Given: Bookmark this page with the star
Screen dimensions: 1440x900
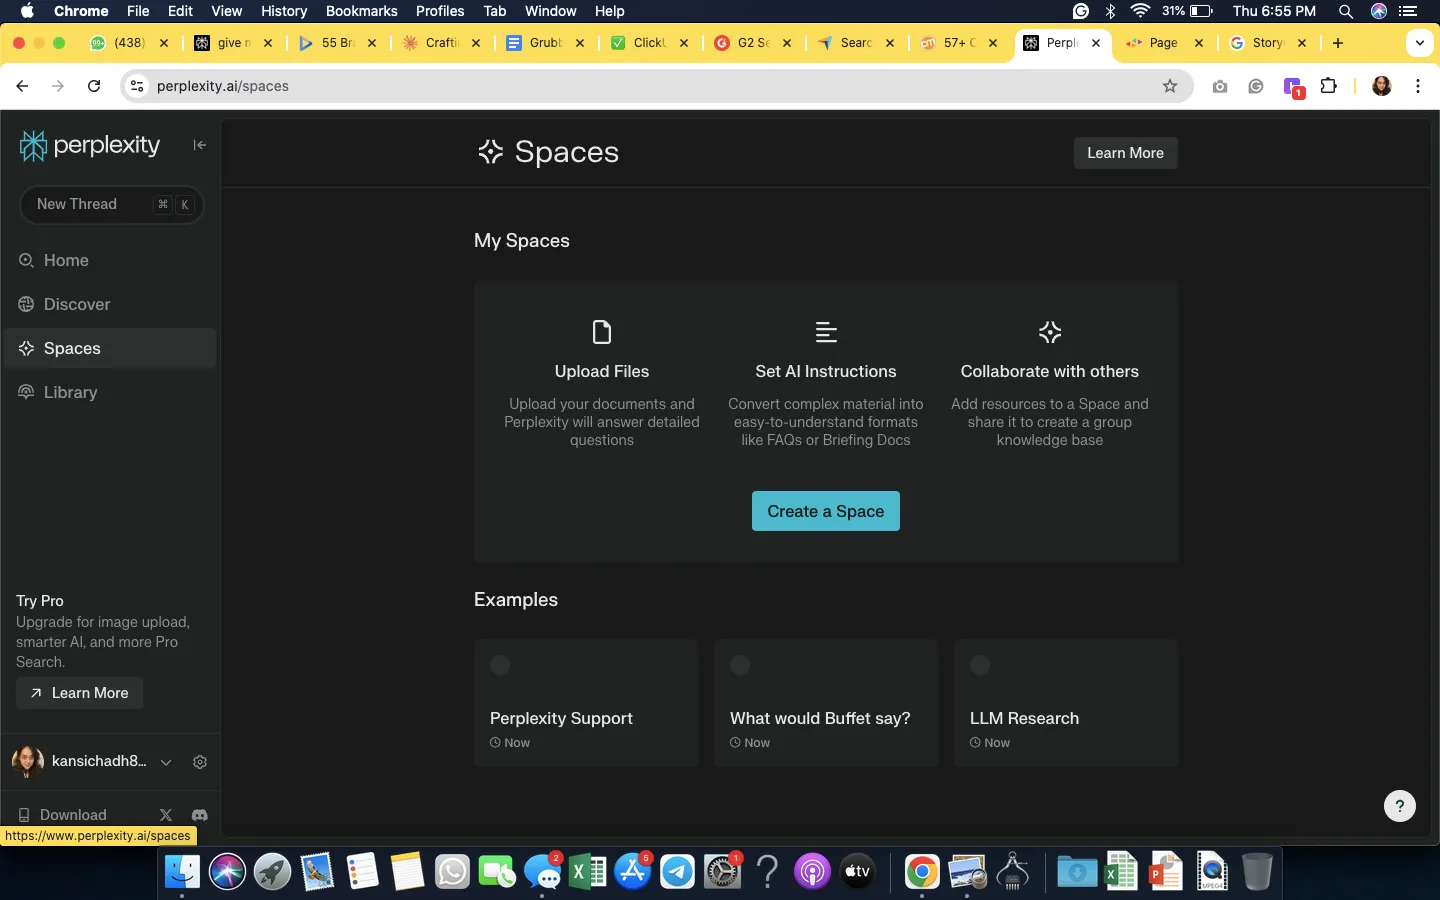Looking at the screenshot, I should click(1170, 86).
